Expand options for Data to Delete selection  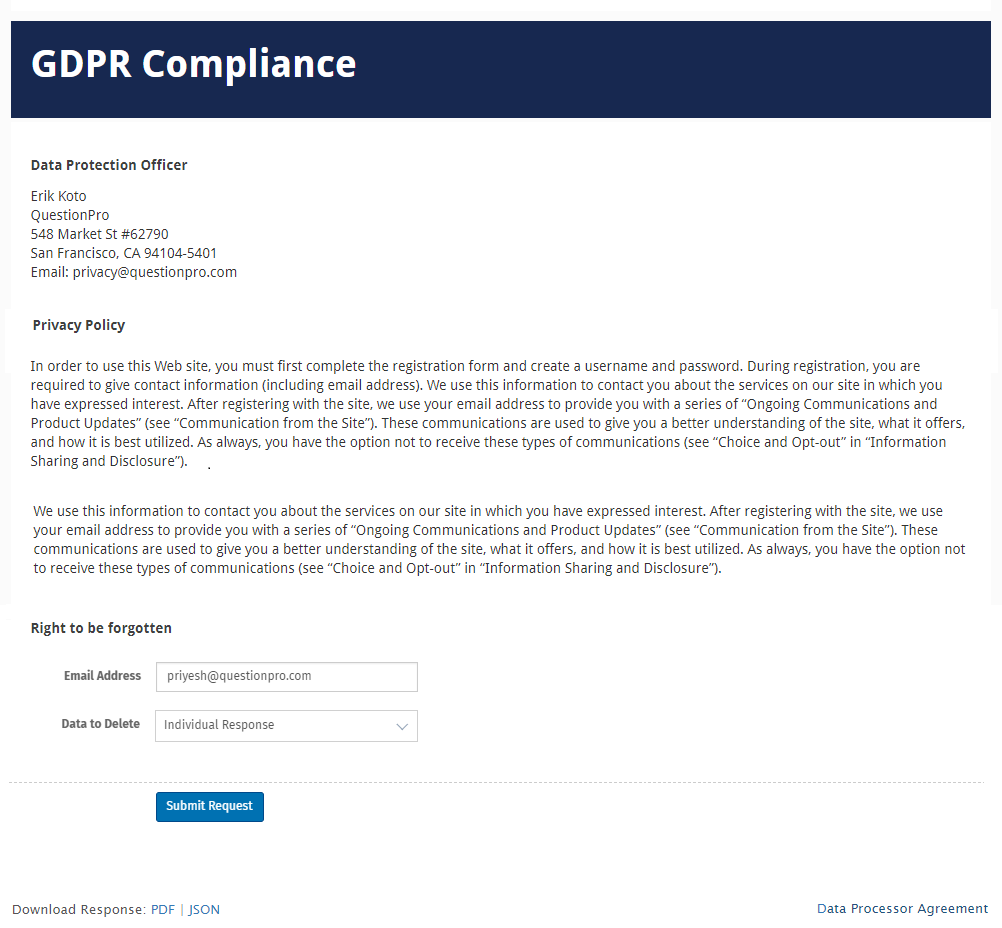(x=286, y=725)
